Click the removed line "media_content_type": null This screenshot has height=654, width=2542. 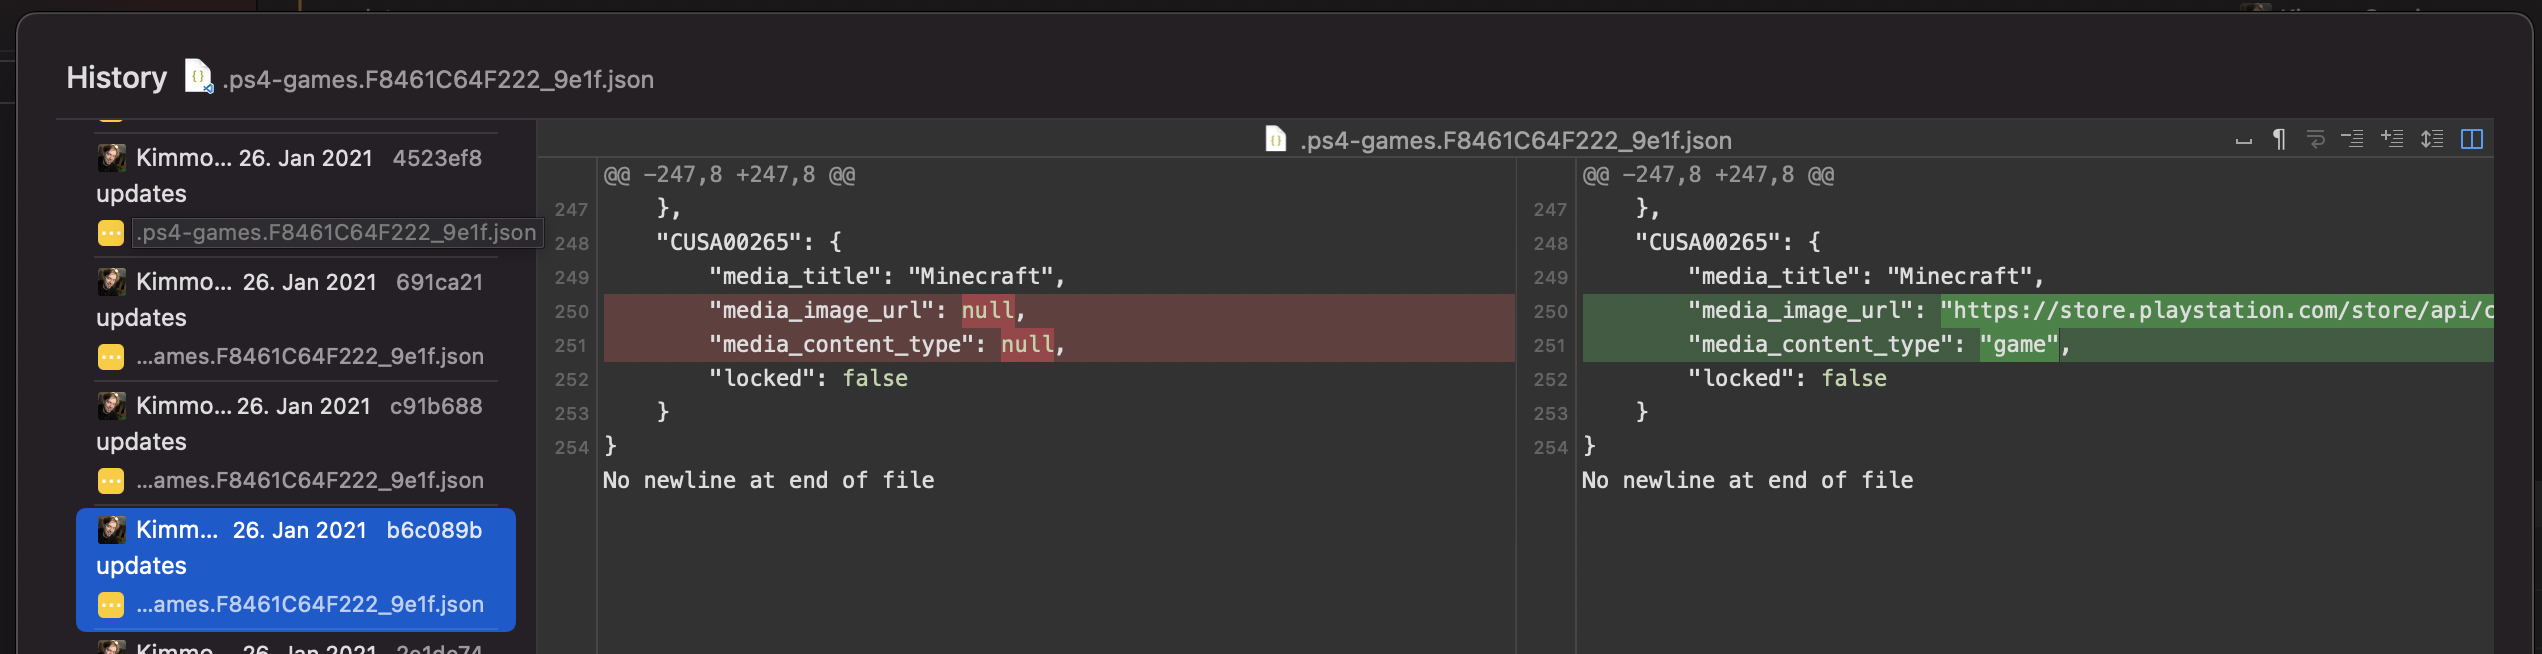coord(1059,345)
